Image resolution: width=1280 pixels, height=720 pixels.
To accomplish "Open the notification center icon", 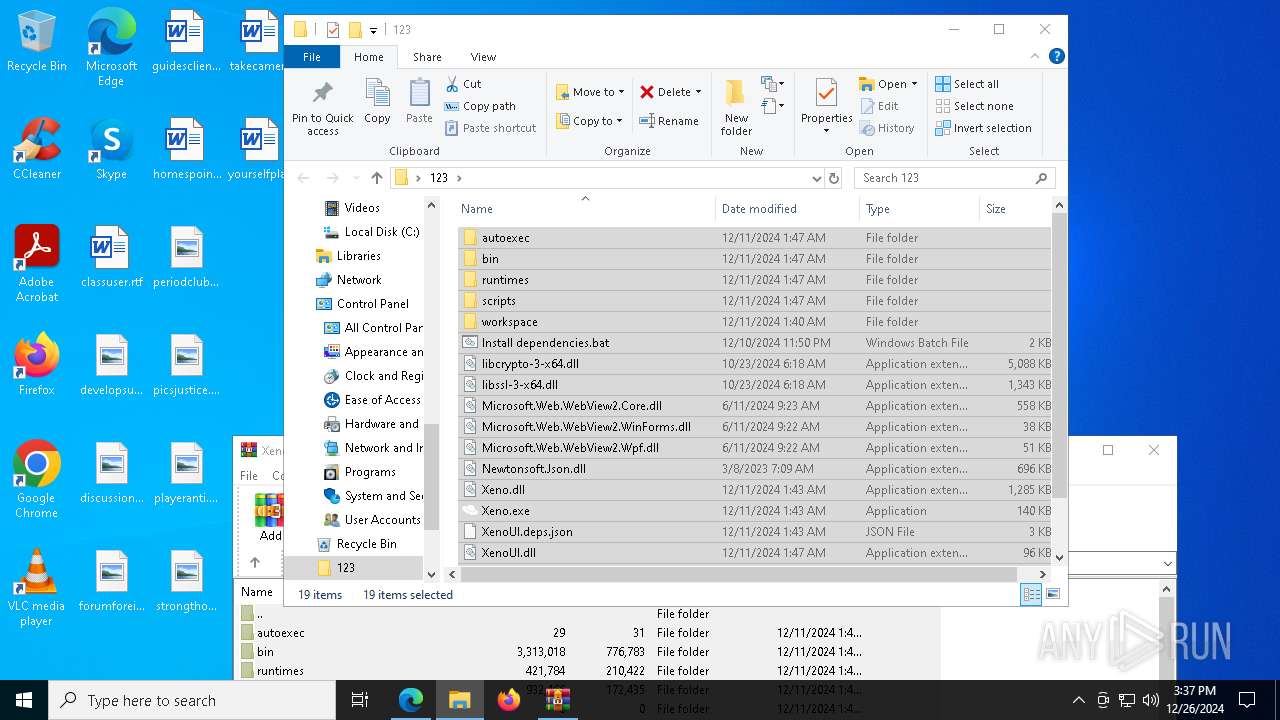I will 1247,700.
